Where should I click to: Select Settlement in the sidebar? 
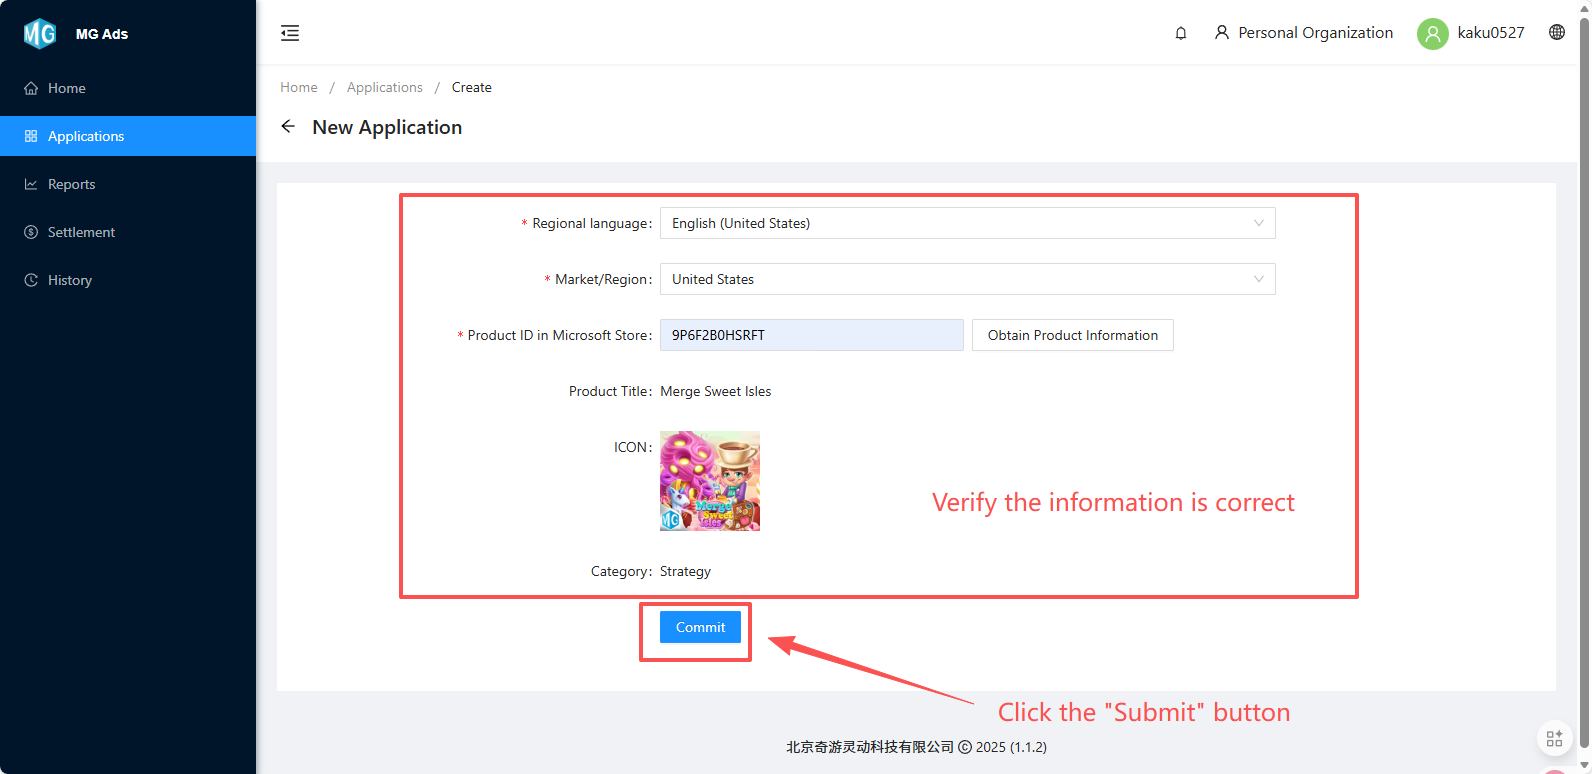click(81, 232)
